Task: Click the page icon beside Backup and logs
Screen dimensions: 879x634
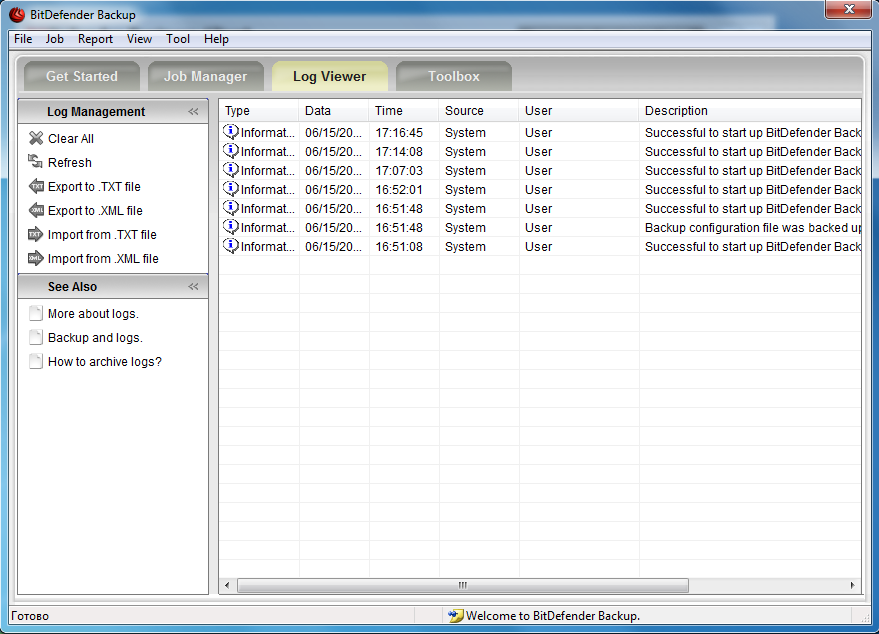Action: [x=36, y=337]
